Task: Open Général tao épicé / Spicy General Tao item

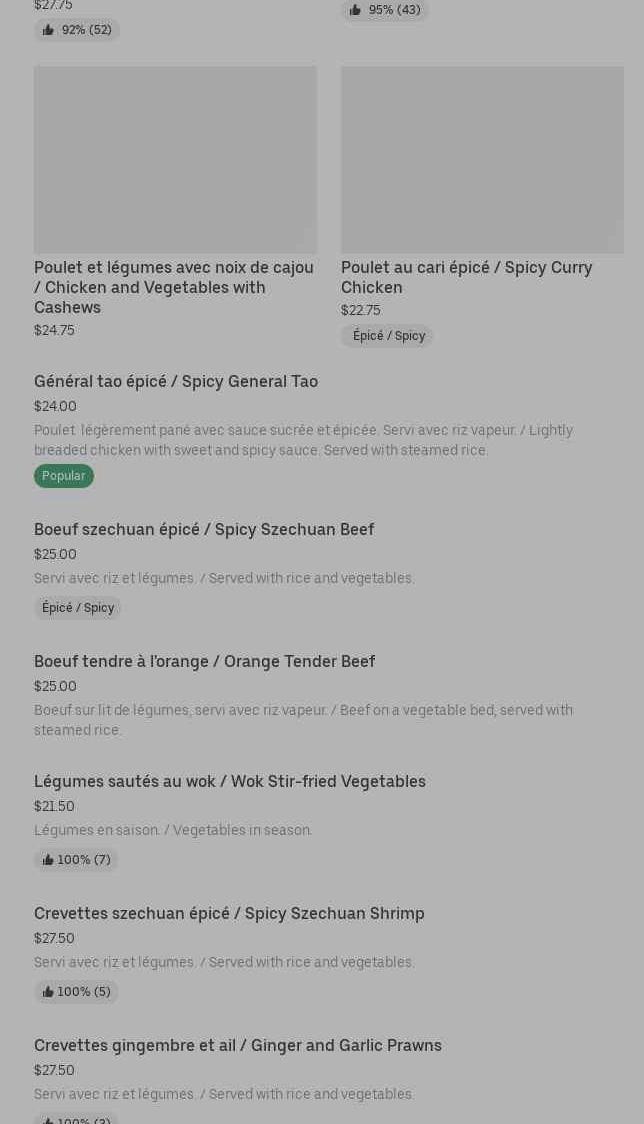Action: (176, 381)
